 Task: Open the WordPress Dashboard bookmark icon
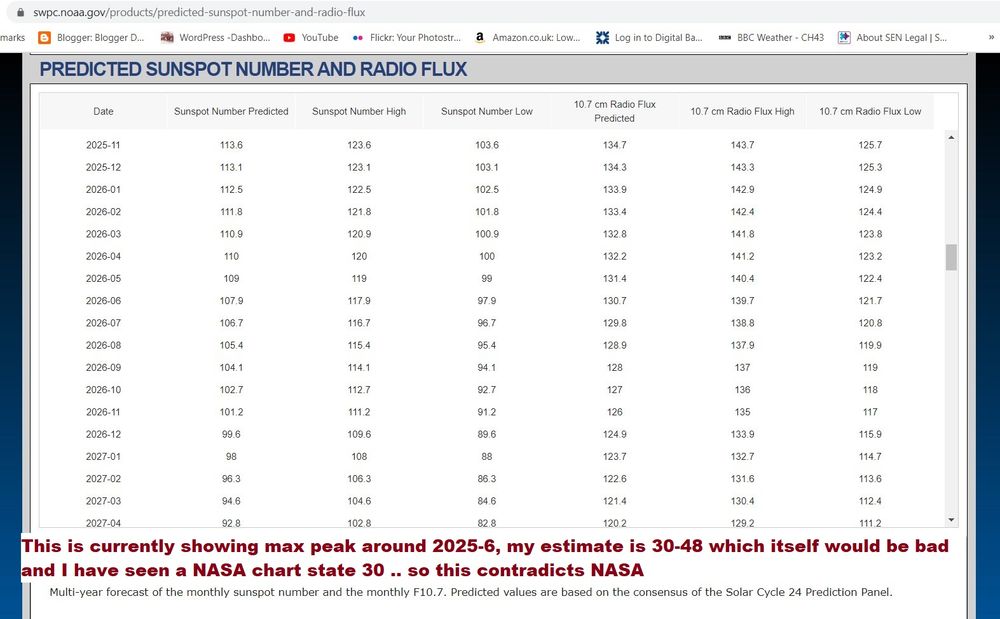click(167, 38)
